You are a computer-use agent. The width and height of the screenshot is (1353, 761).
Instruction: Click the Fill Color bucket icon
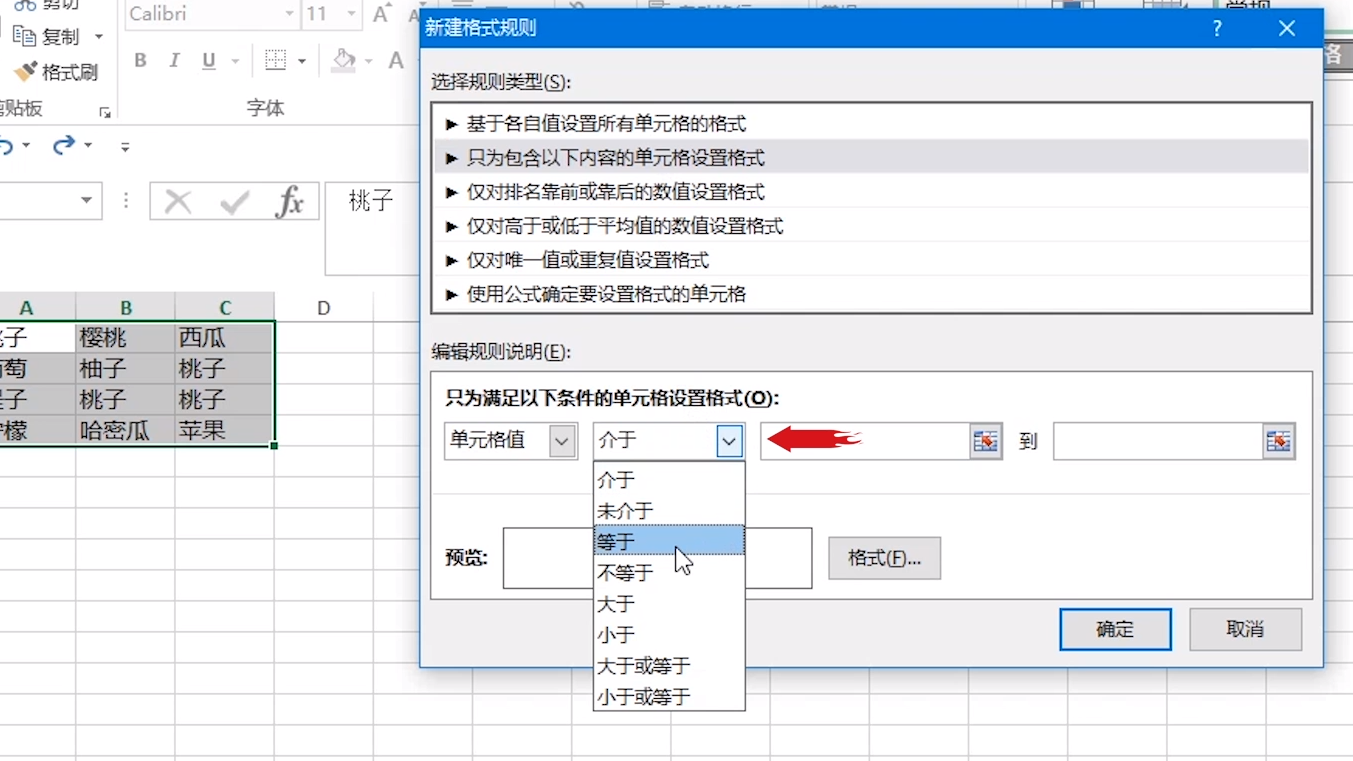[344, 61]
